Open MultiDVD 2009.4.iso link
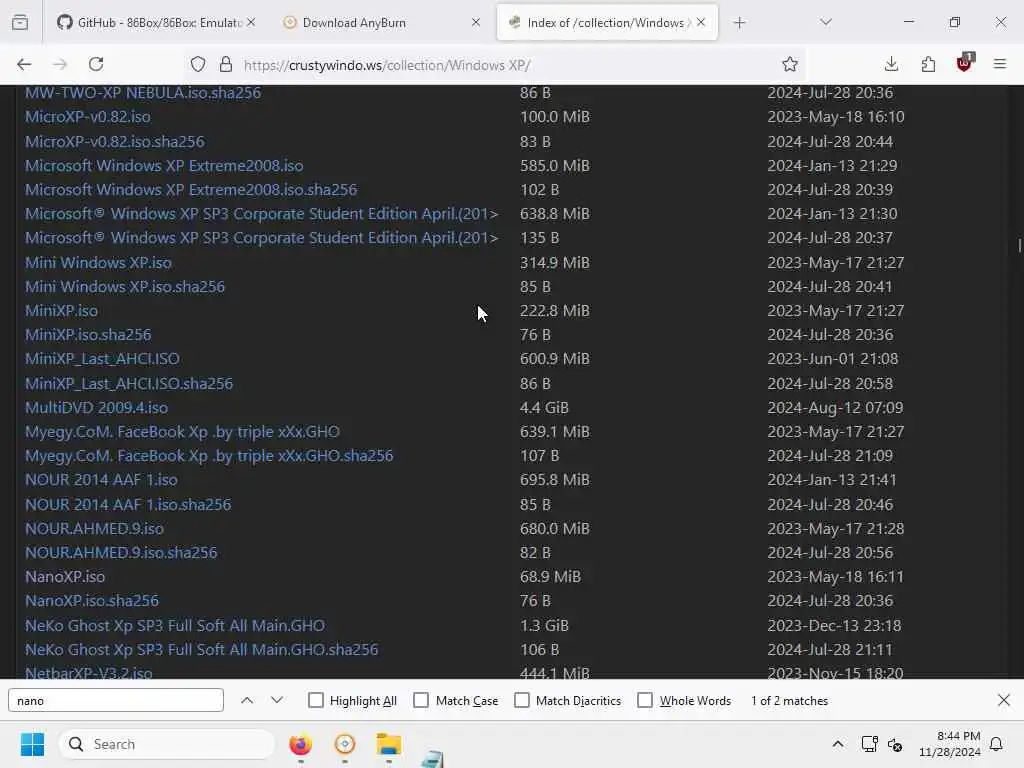Image resolution: width=1024 pixels, height=768 pixels. pyautogui.click(x=97, y=408)
